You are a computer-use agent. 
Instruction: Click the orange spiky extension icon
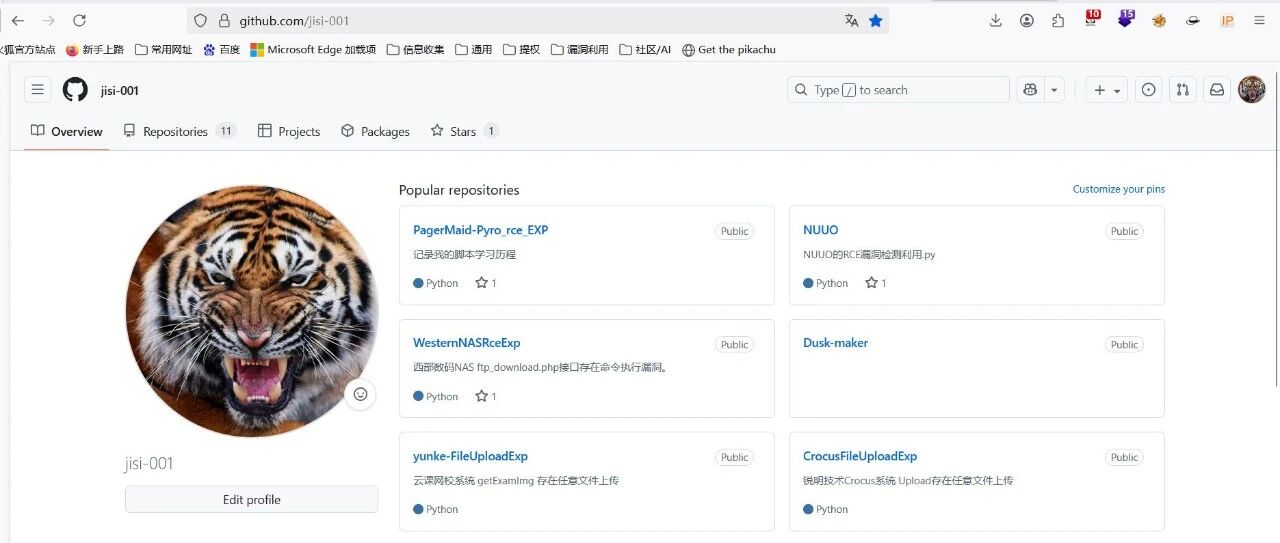1159,20
